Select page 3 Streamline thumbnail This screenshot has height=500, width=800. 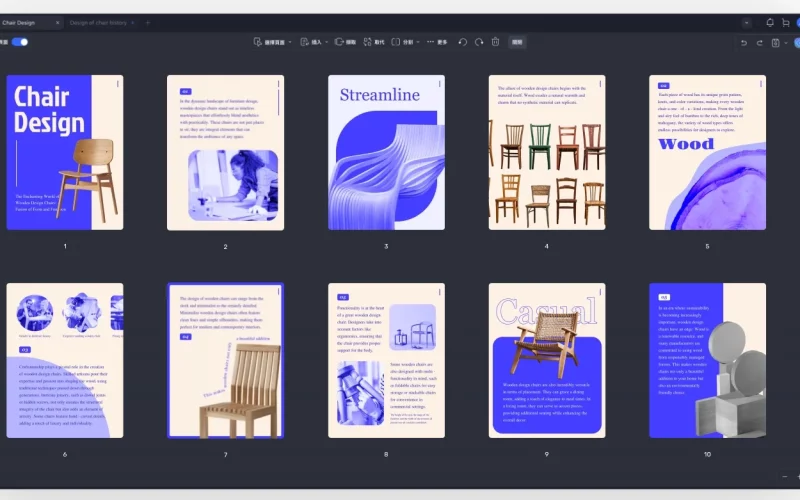[x=386, y=153]
